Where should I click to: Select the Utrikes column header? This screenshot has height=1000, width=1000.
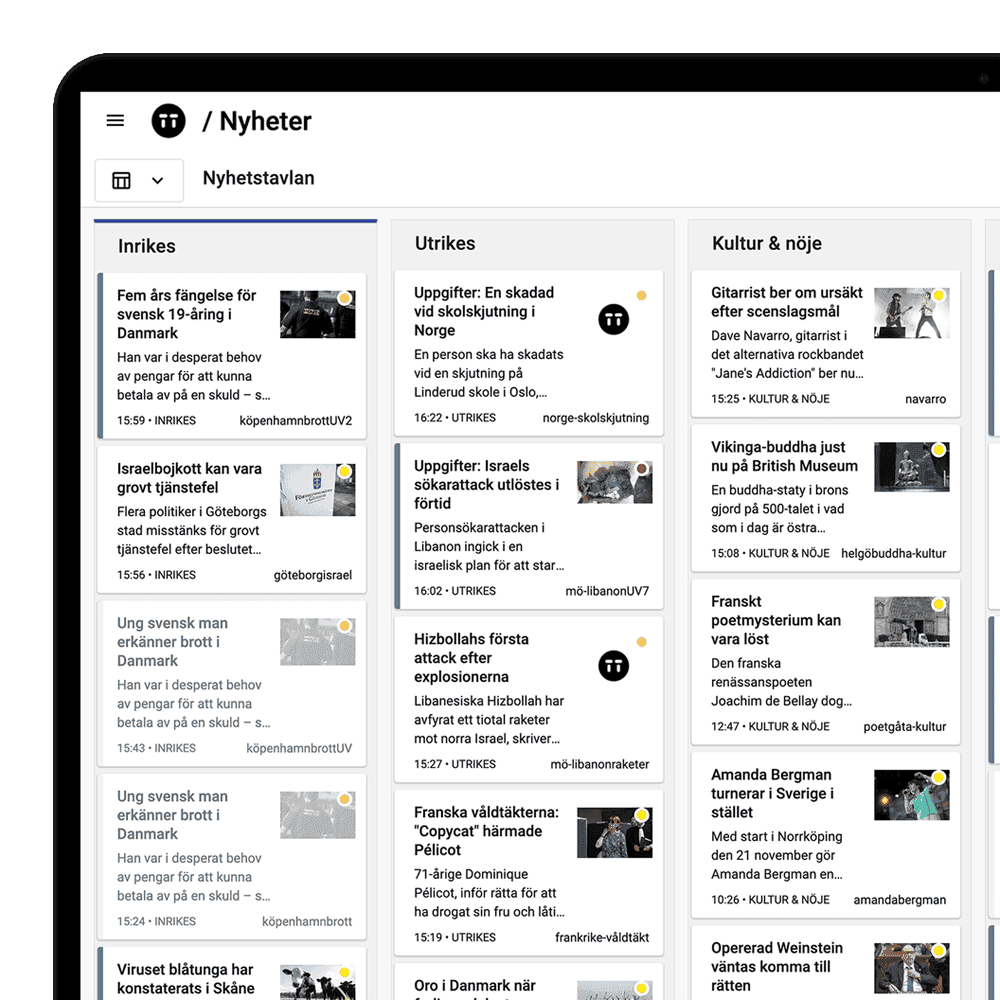[445, 243]
